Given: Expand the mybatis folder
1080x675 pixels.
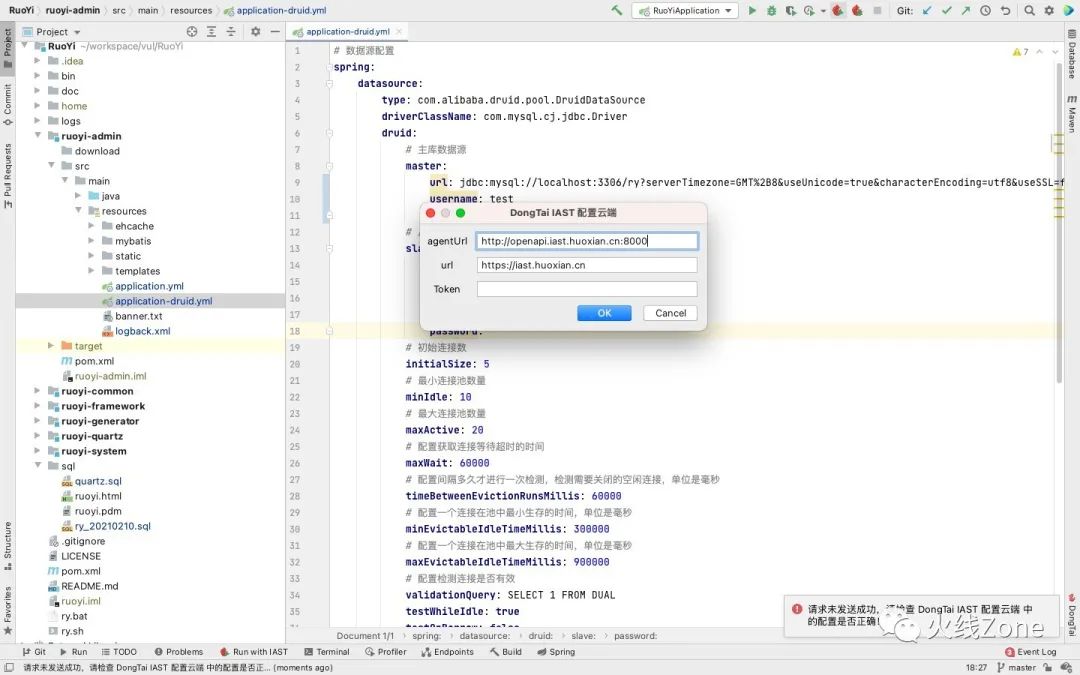Looking at the screenshot, I should 92,241.
